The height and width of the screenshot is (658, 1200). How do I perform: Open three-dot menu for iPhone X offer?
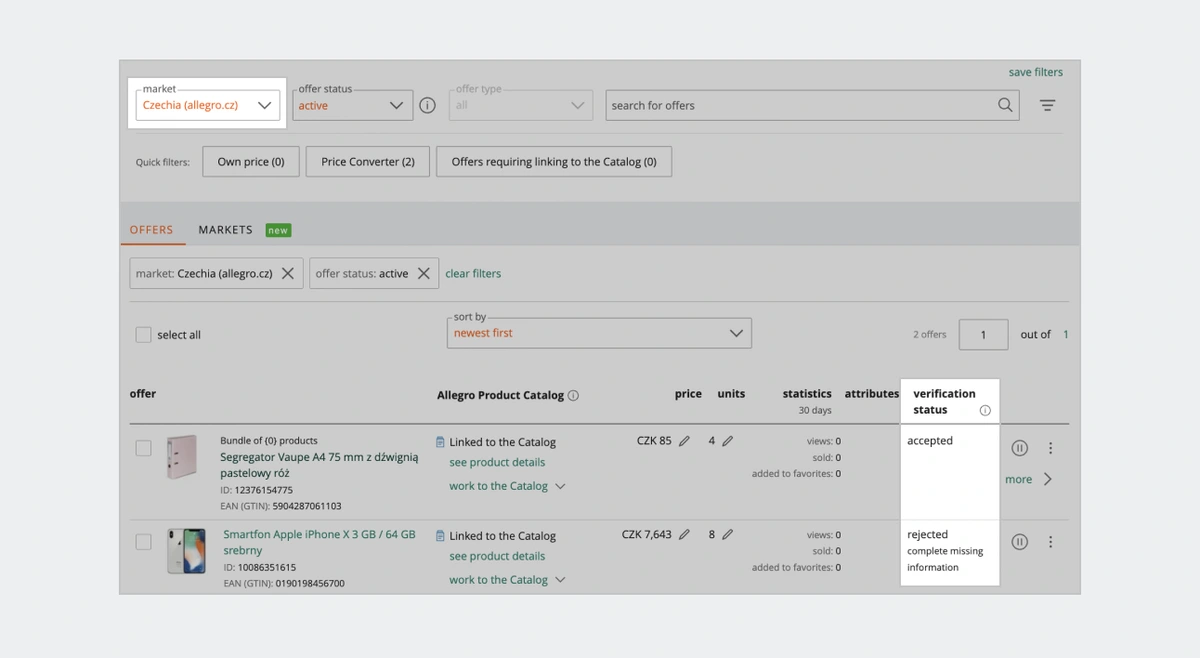pos(1050,542)
